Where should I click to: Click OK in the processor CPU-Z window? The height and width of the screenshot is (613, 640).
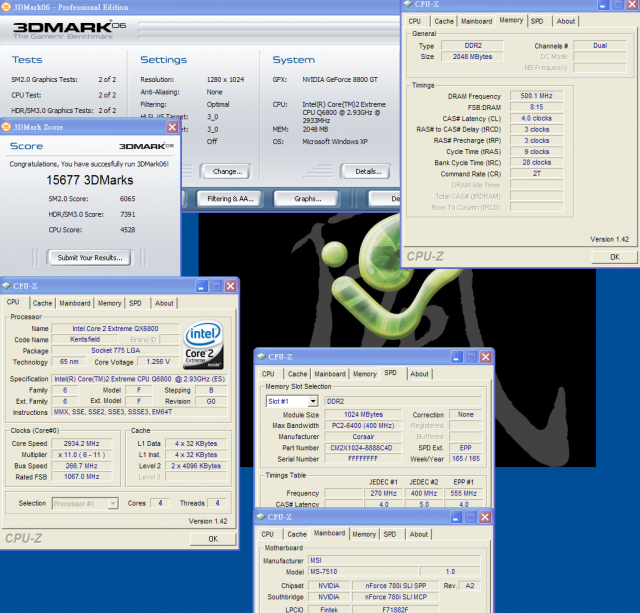click(x=213, y=539)
